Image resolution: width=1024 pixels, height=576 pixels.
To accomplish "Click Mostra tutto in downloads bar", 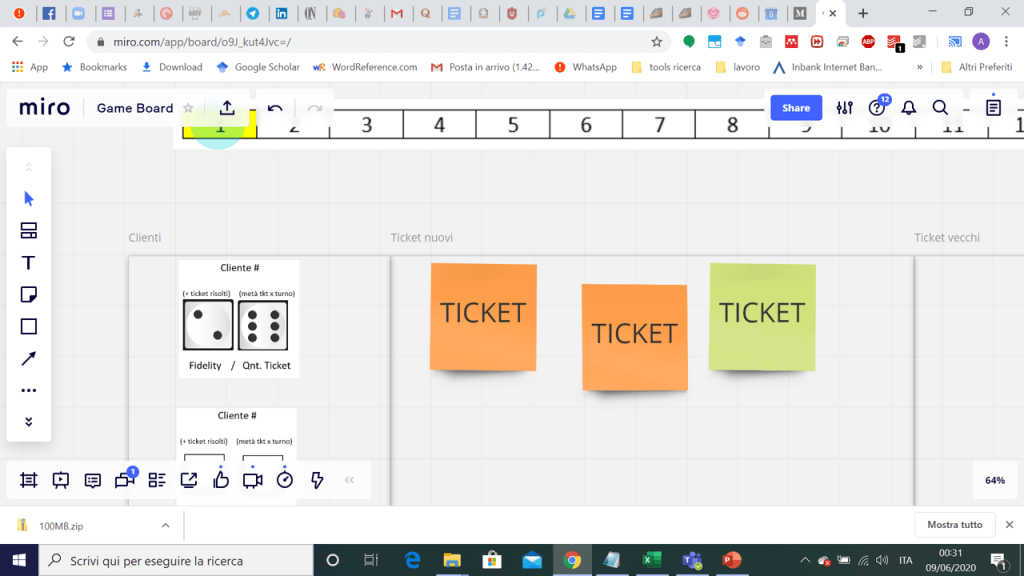I will click(x=954, y=525).
